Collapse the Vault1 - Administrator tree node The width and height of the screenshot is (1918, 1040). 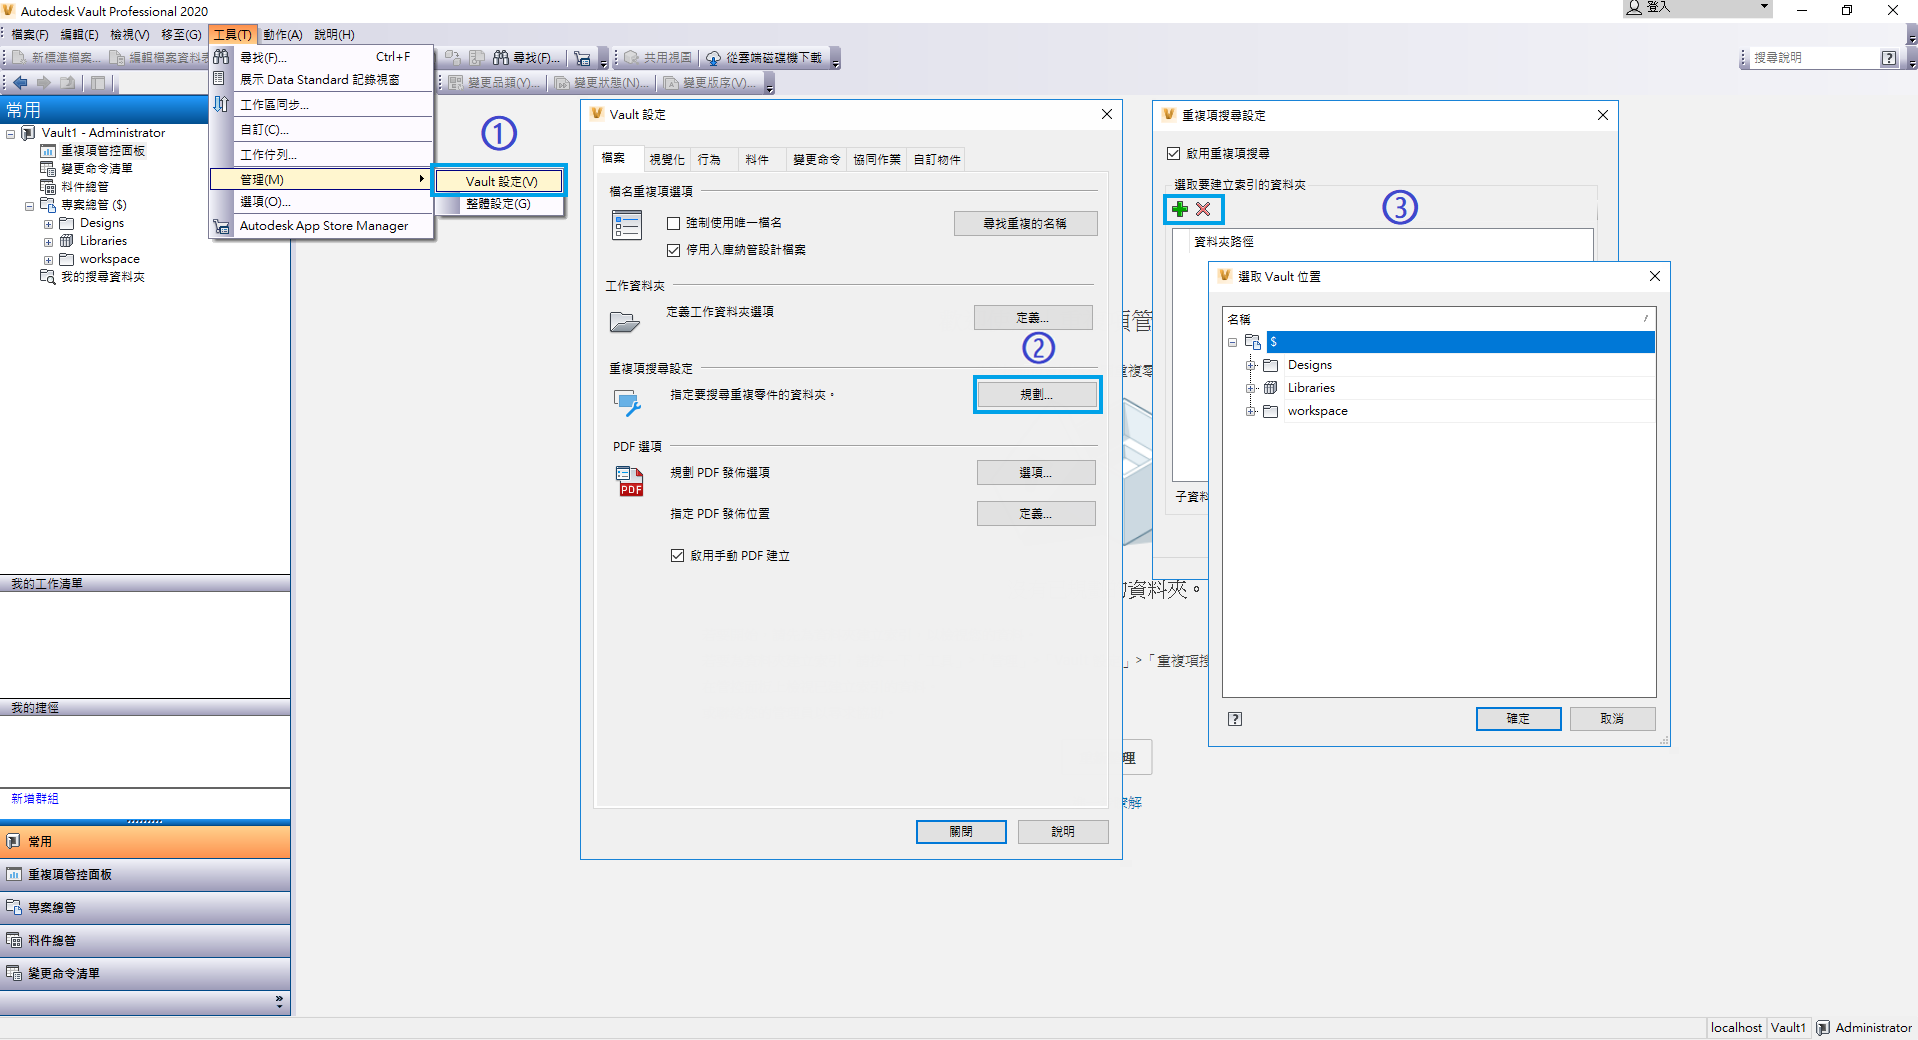11,134
